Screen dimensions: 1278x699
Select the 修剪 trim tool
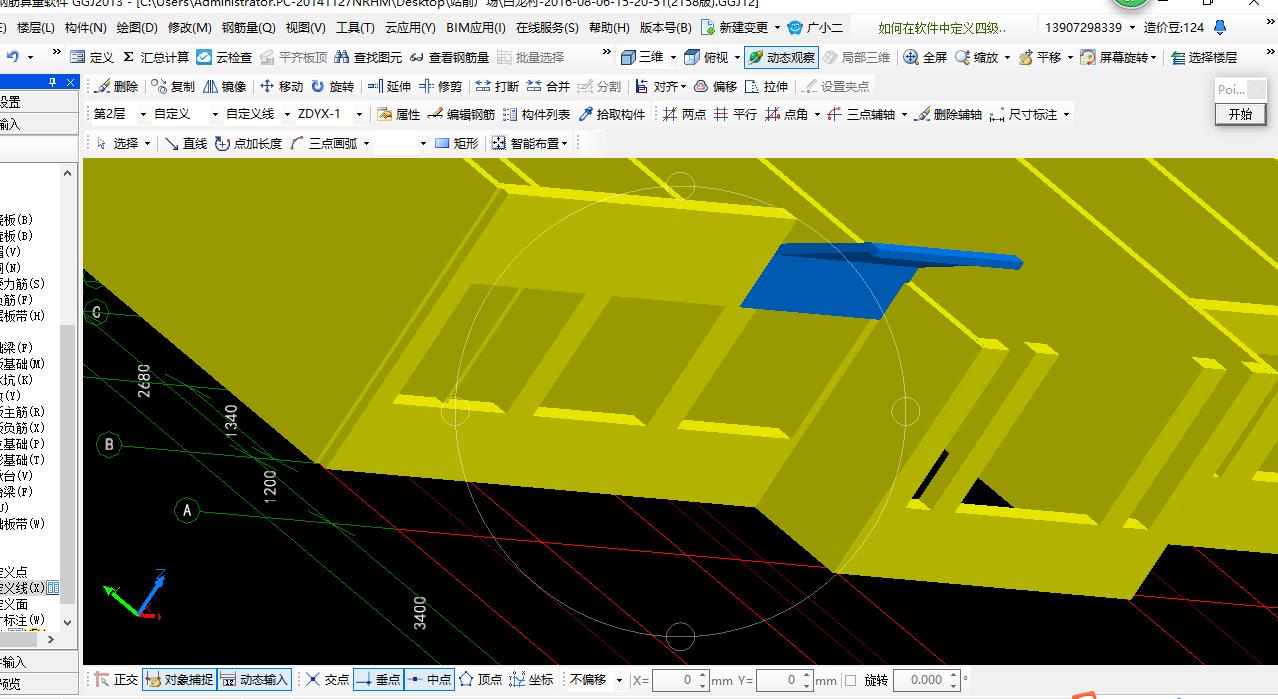pyautogui.click(x=441, y=86)
